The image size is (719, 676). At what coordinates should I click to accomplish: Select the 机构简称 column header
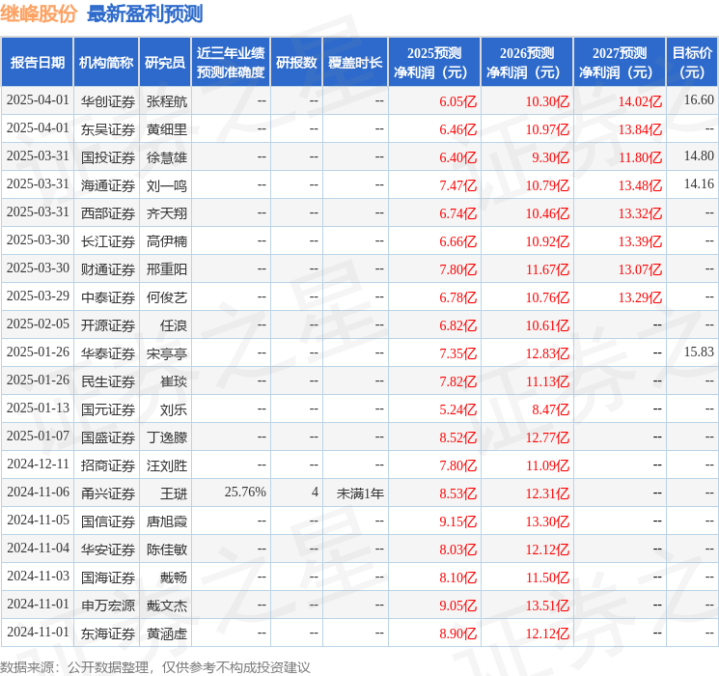click(x=106, y=62)
